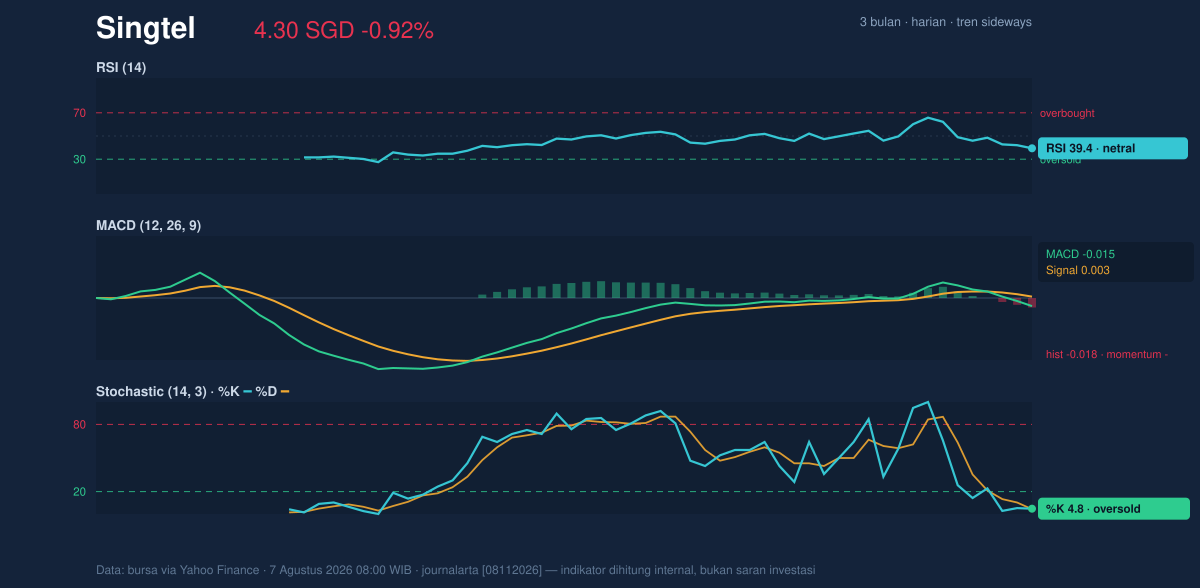The width and height of the screenshot is (1200, 588).
Task: Click the %K 4.8 oversold badge
Action: [1114, 509]
